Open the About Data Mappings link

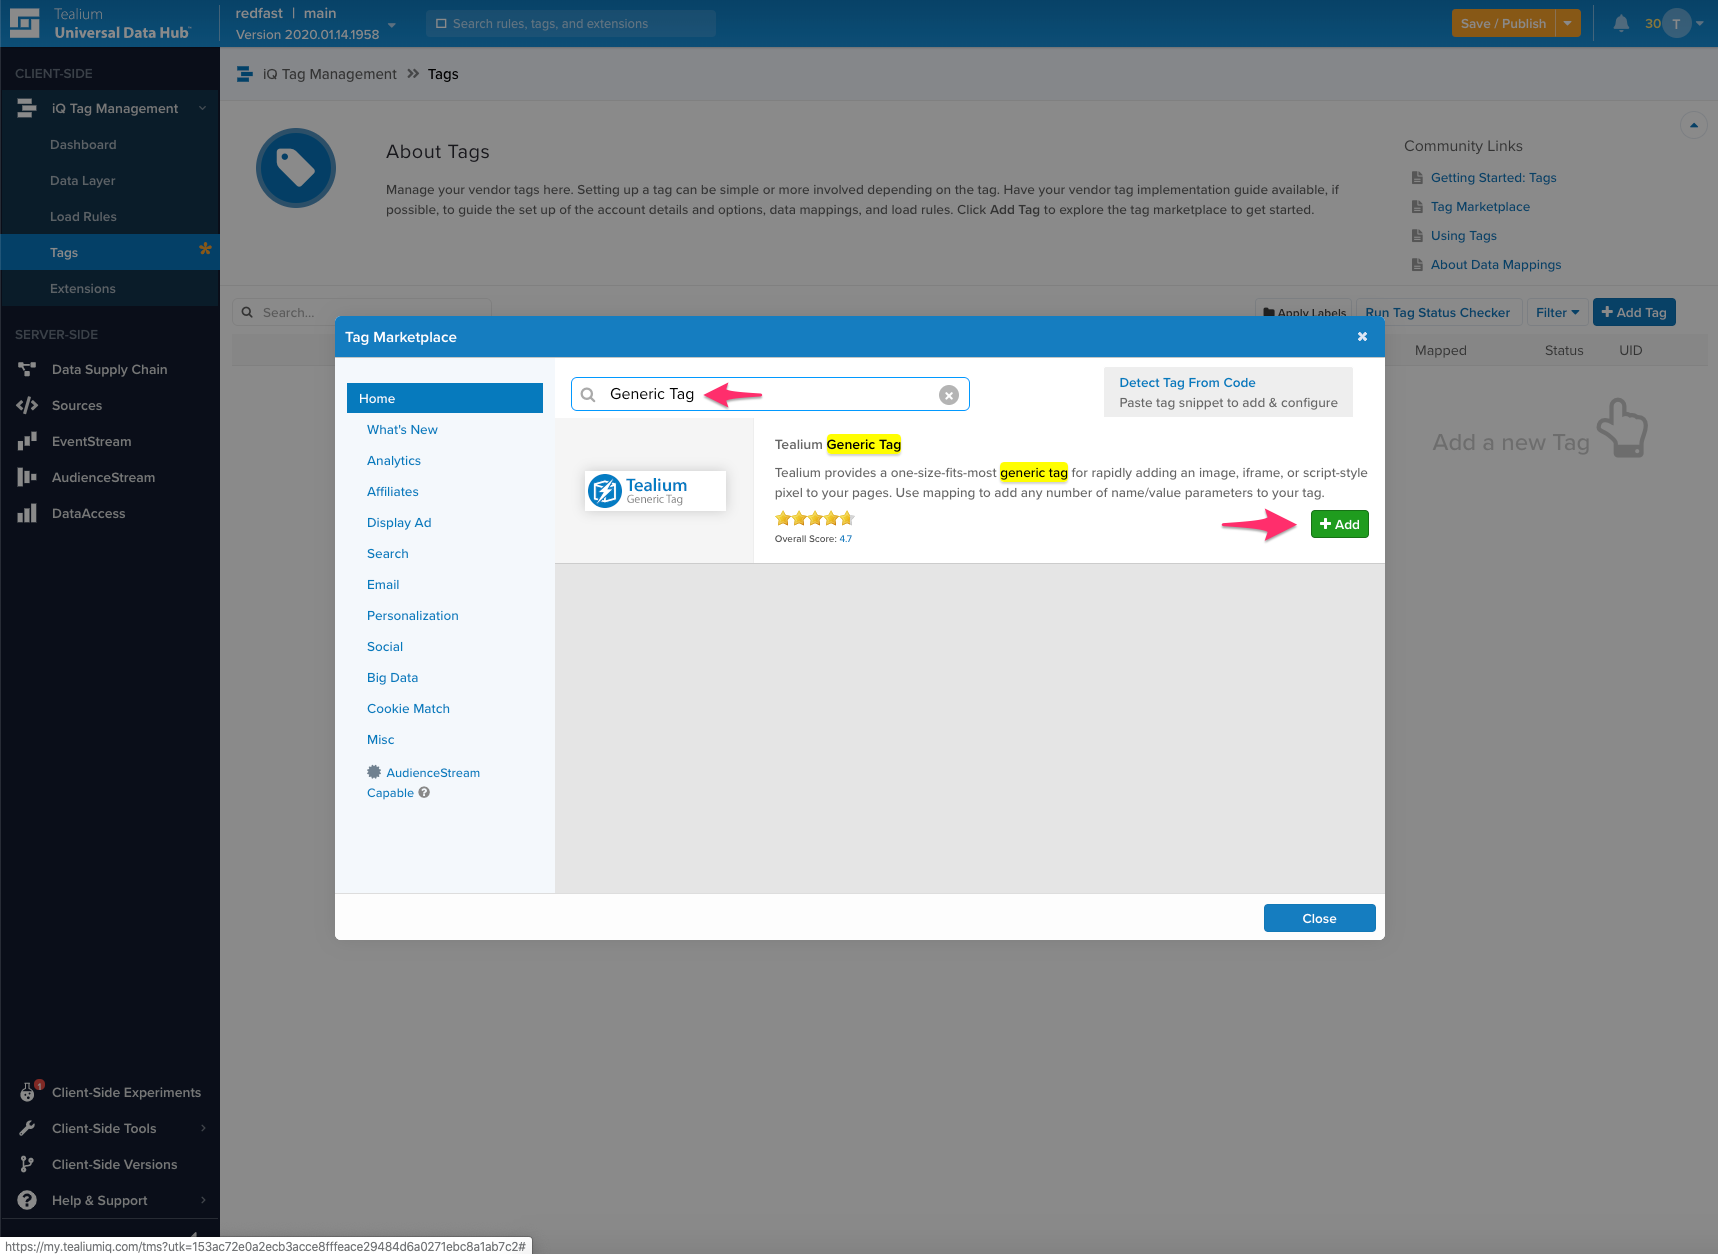click(x=1496, y=265)
